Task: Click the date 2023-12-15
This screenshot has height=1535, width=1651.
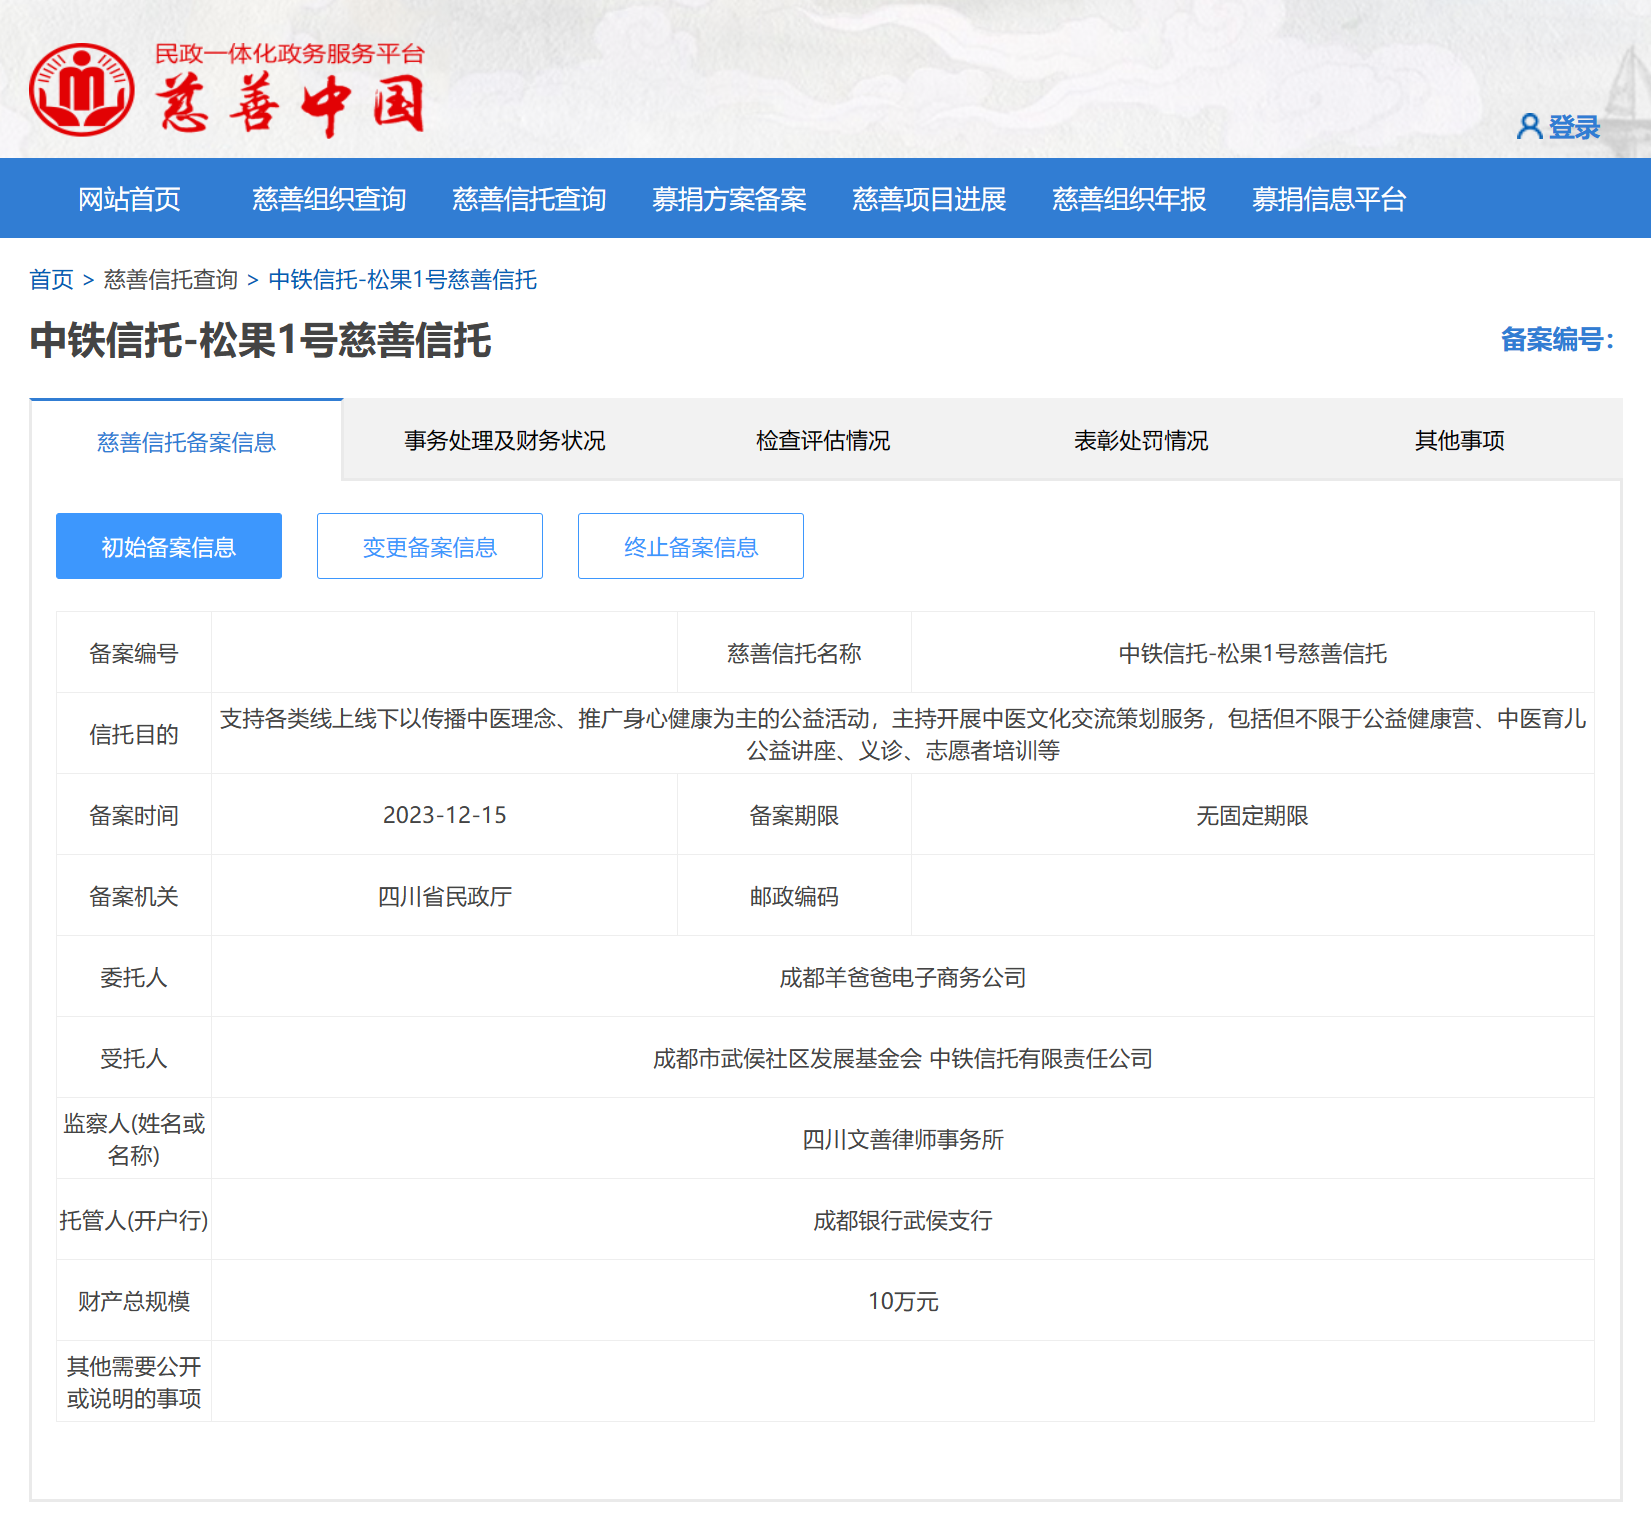Action: click(x=444, y=815)
